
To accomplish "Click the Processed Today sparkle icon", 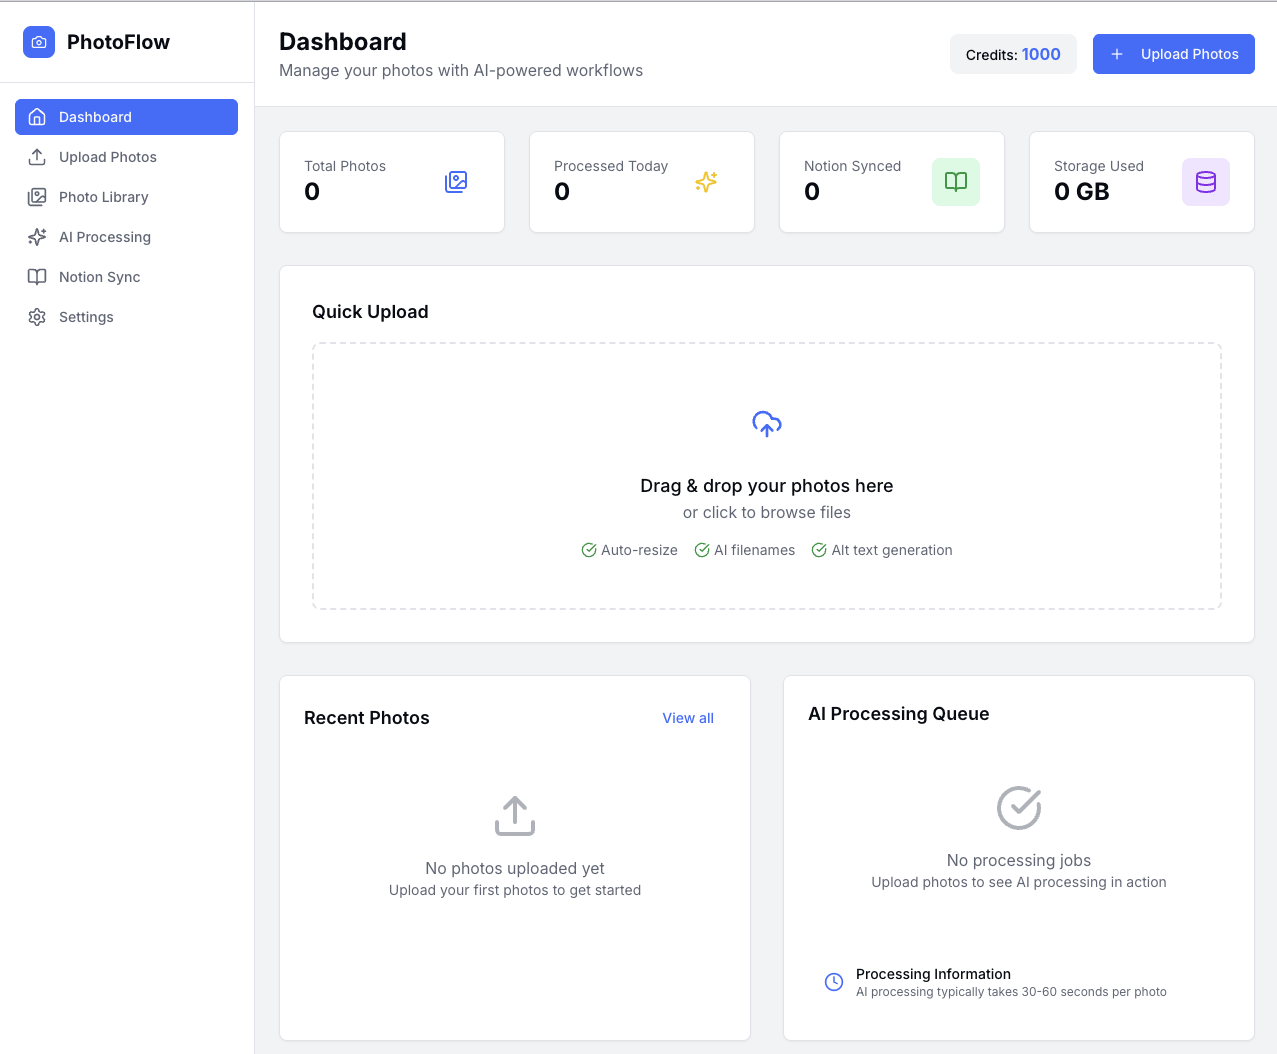I will pyautogui.click(x=706, y=182).
